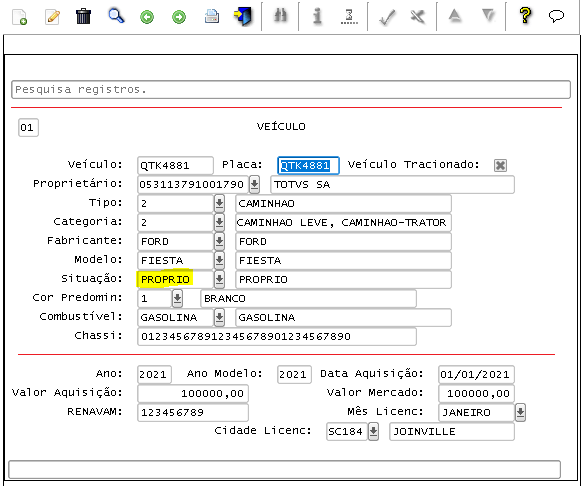583x486 pixels.
Task: Open Categoria lookup dropdown
Action: pos(219,222)
